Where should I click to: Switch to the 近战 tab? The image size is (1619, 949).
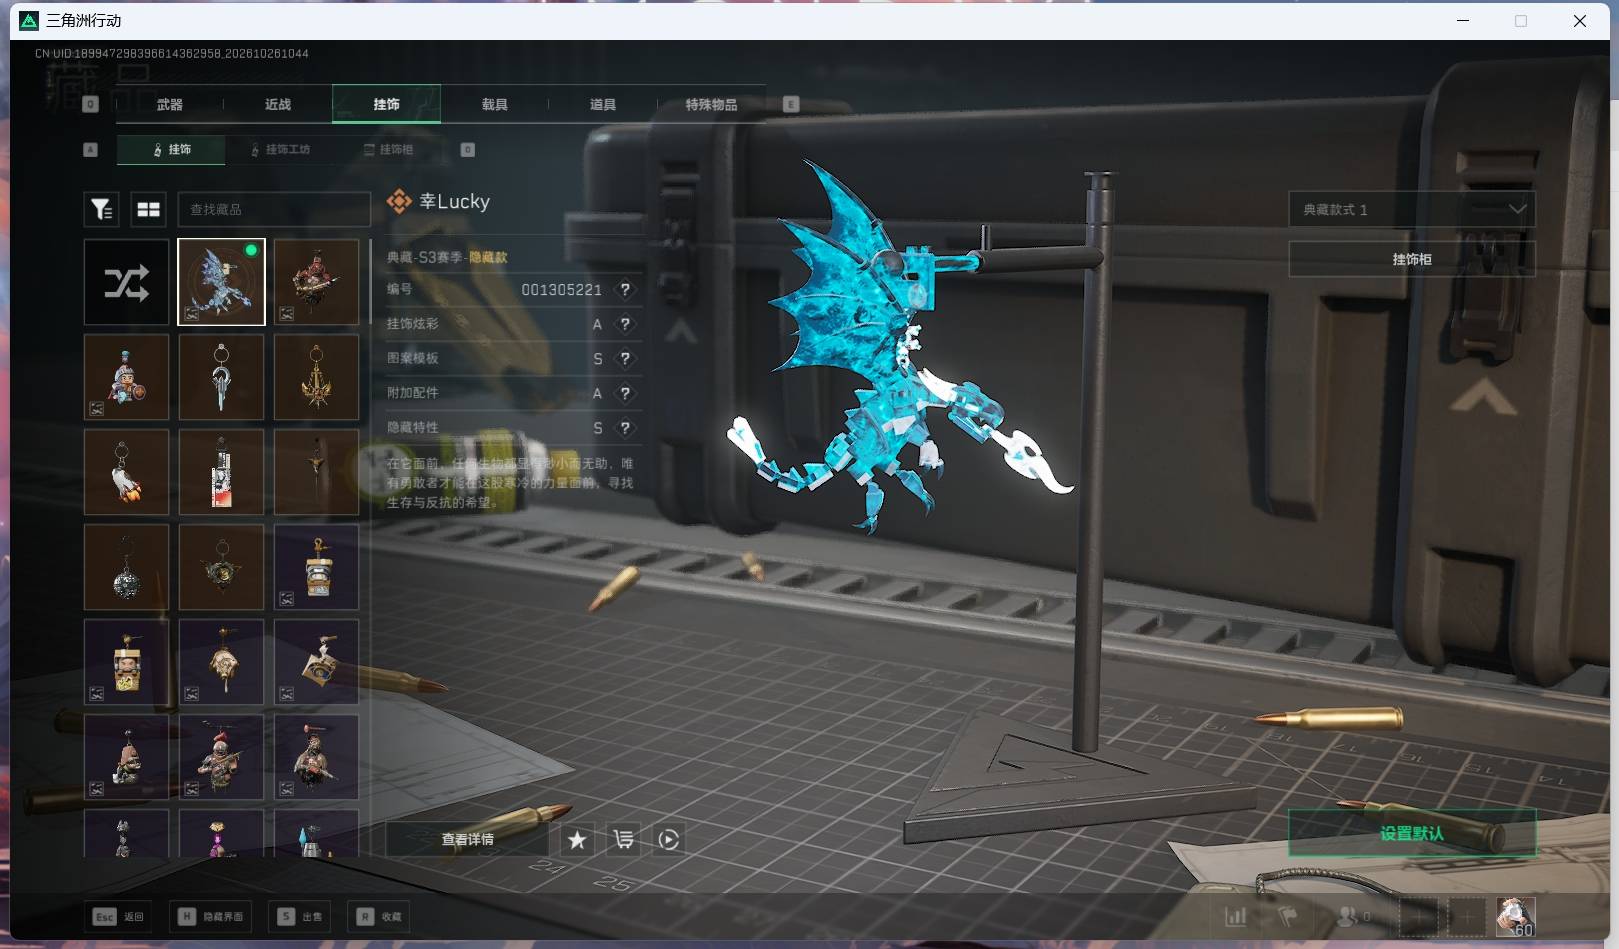(x=277, y=104)
